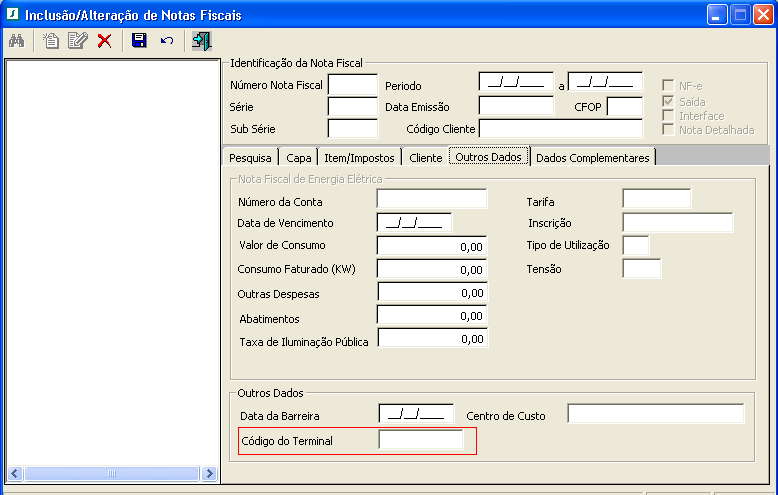The width and height of the screenshot is (778, 495).
Task: Click the new record document icon
Action: (x=50, y=41)
